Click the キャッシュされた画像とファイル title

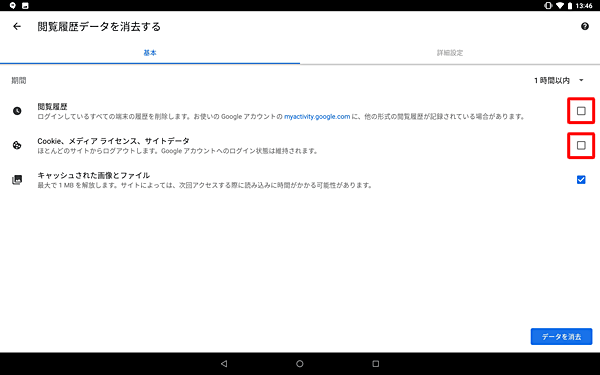[93, 176]
